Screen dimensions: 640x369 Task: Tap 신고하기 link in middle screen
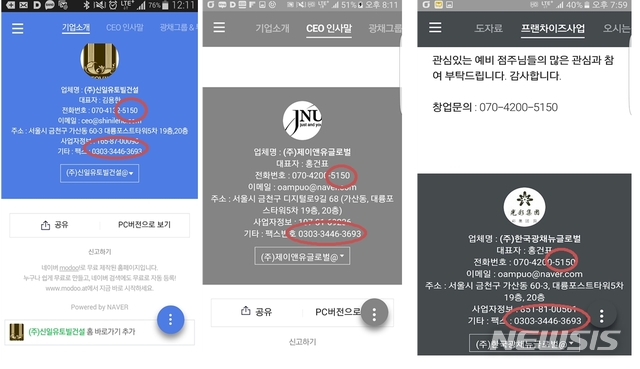(x=302, y=342)
